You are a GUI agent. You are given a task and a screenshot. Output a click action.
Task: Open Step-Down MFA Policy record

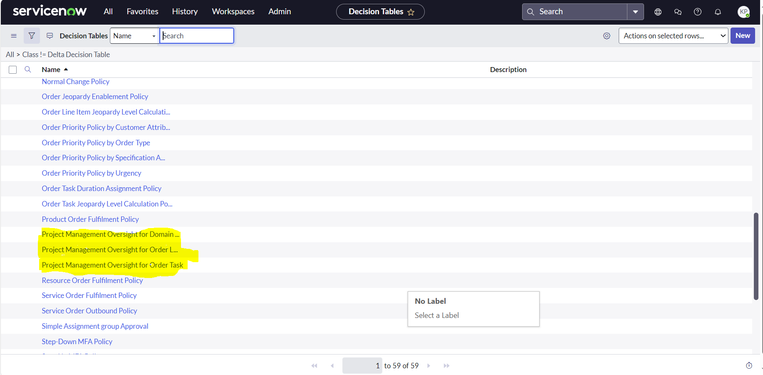click(77, 341)
